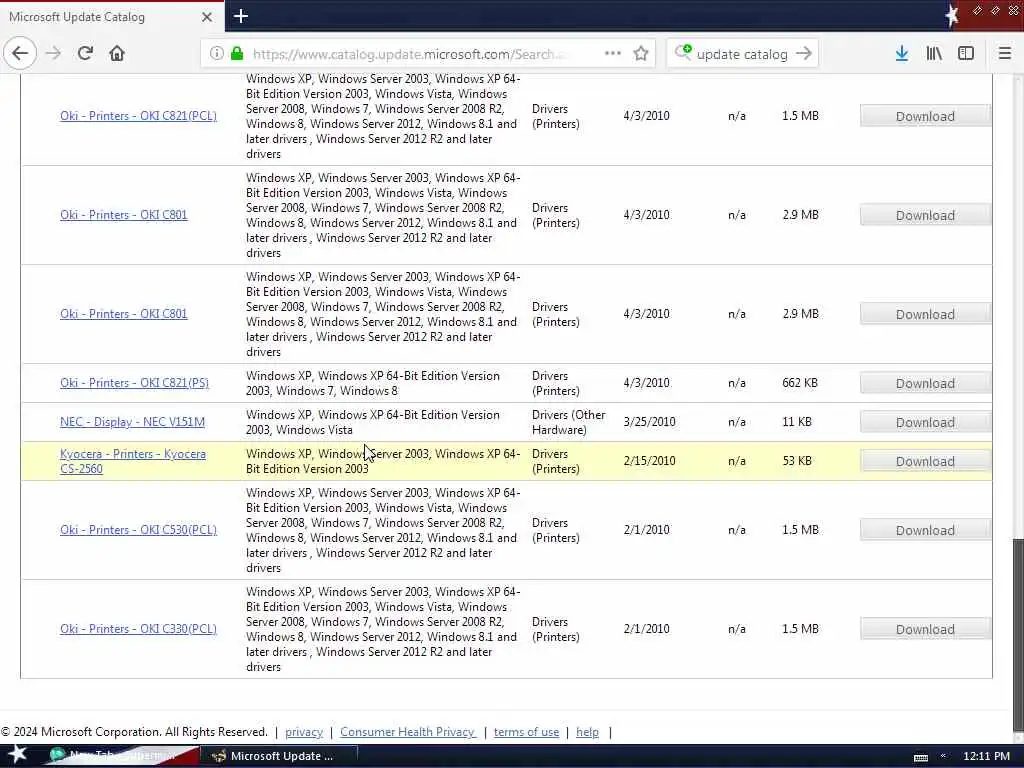Viewport: 1024px width, 768px height.
Task: Open the Oki - Printers - OKI C530(PCL) link
Action: tap(138, 530)
